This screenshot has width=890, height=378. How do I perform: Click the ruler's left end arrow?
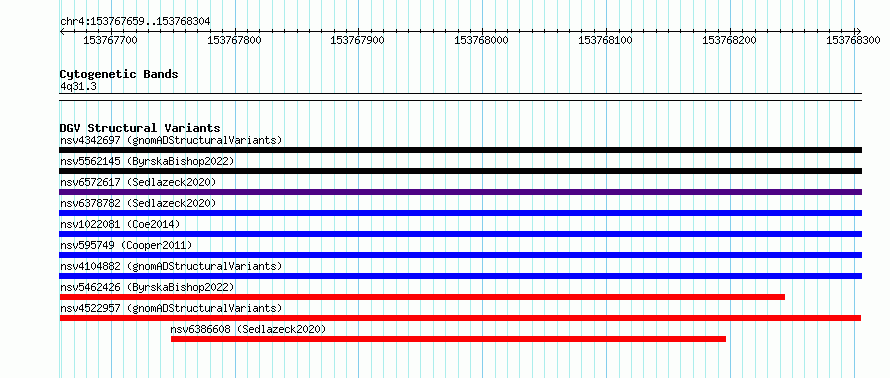coord(62,31)
